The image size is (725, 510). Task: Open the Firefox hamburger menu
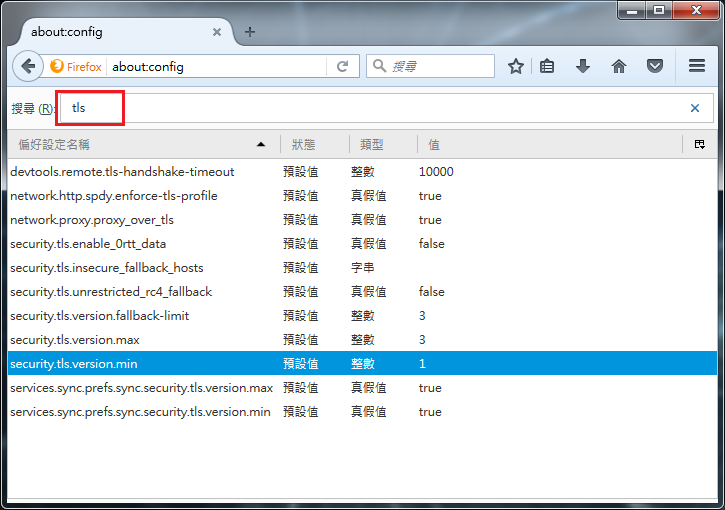pyautogui.click(x=697, y=66)
